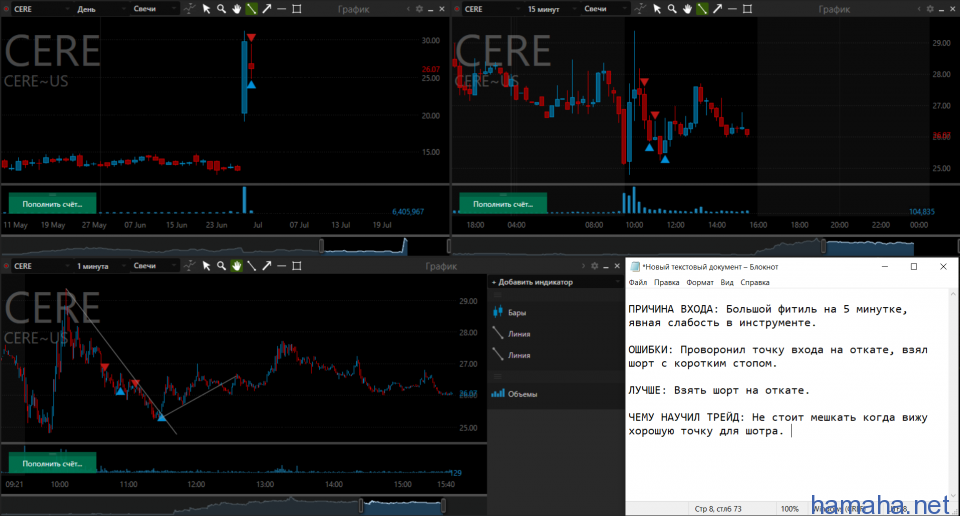Select the arrow tool in the 1-minute chart
This screenshot has width=960, height=516.
[267, 266]
